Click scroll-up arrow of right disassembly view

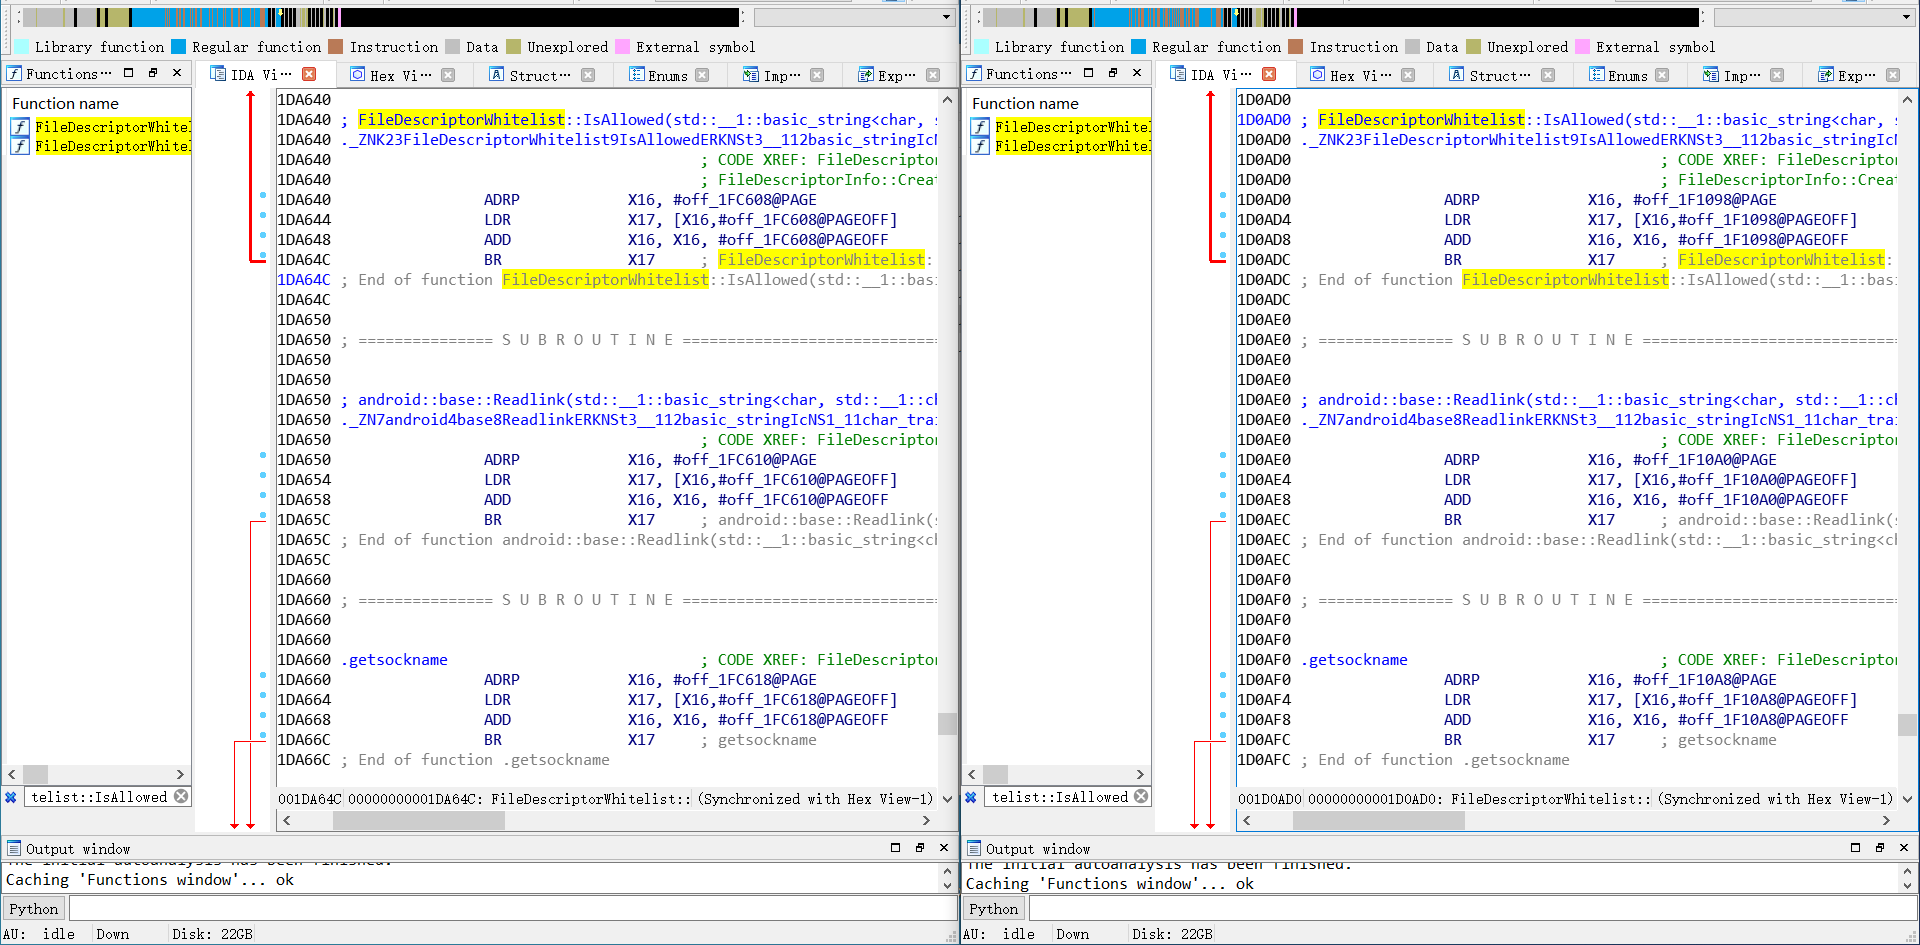1907,100
